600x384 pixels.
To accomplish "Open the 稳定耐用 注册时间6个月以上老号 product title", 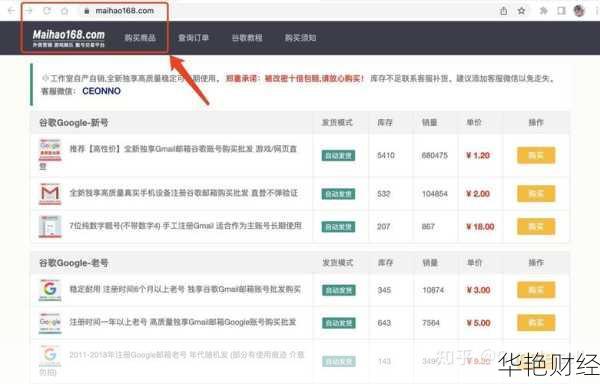I will point(185,289).
